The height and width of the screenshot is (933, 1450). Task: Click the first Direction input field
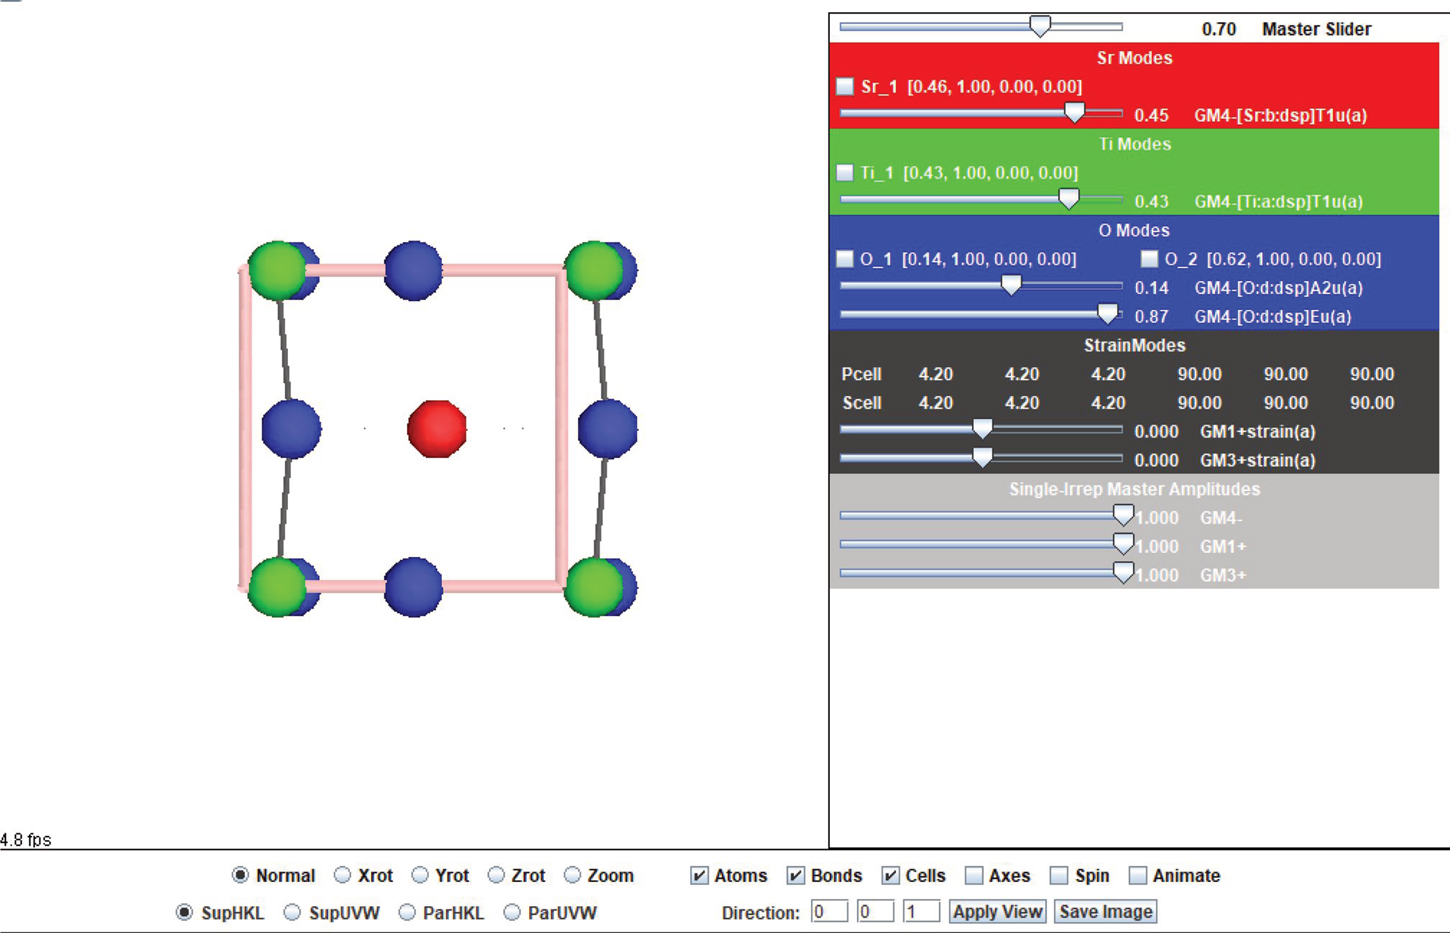pyautogui.click(x=829, y=912)
